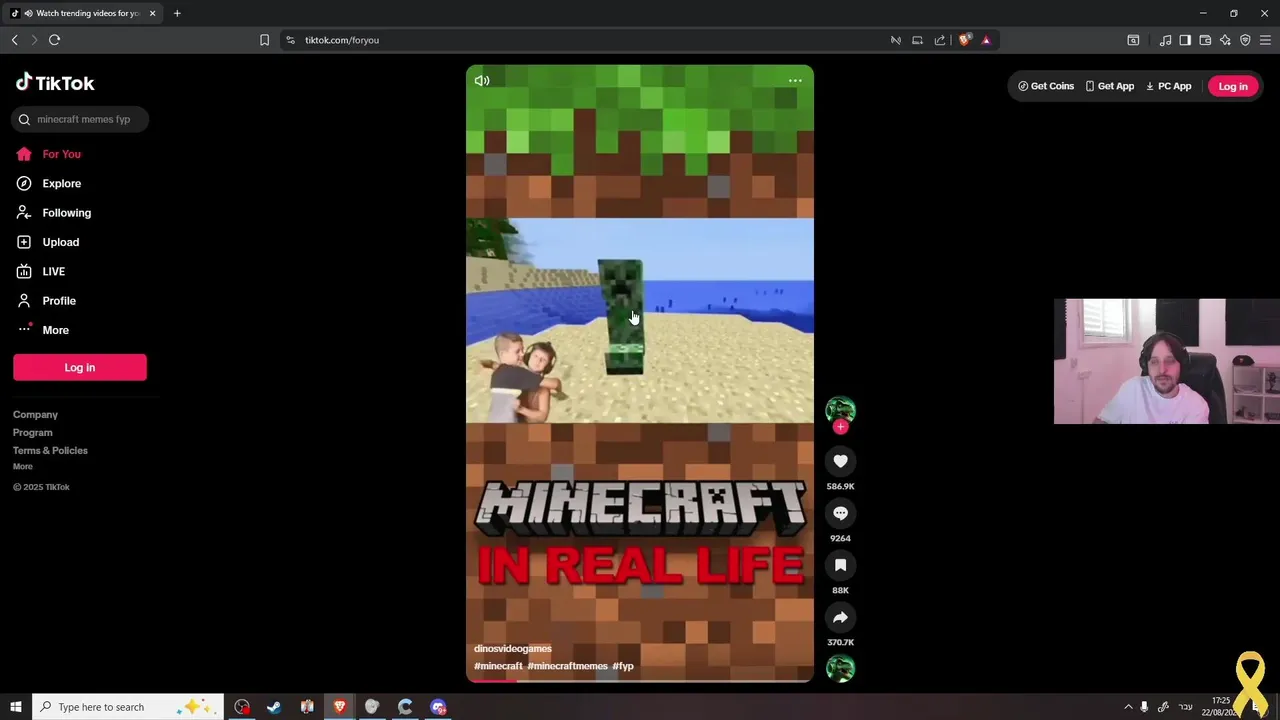This screenshot has height=720, width=1280.
Task: Bookmark the video with the save icon
Action: pyautogui.click(x=840, y=565)
